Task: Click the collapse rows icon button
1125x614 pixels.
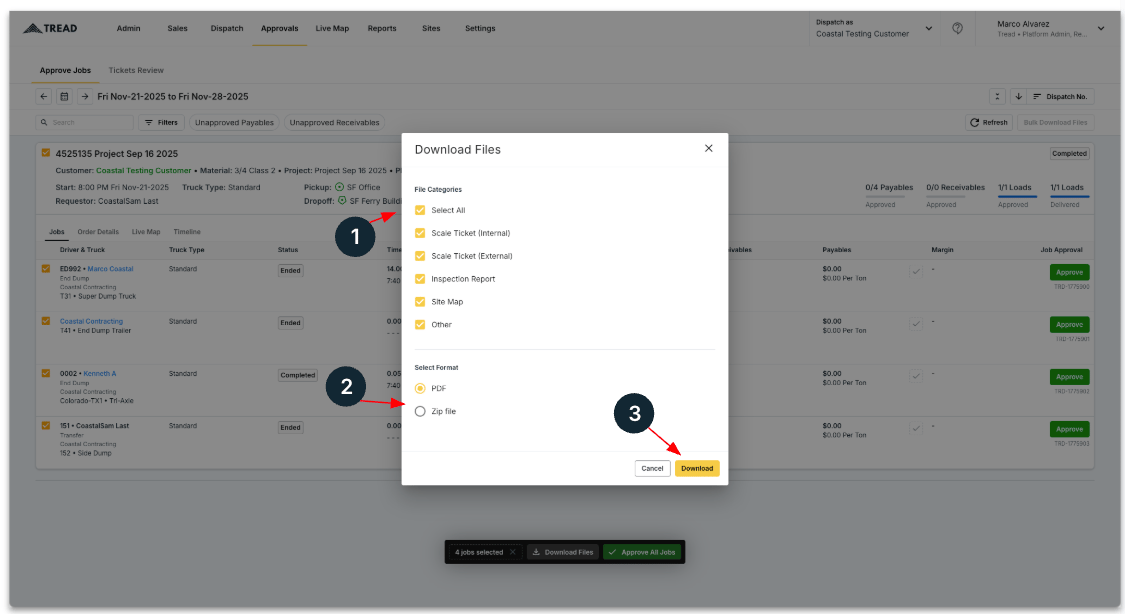Action: coord(997,96)
